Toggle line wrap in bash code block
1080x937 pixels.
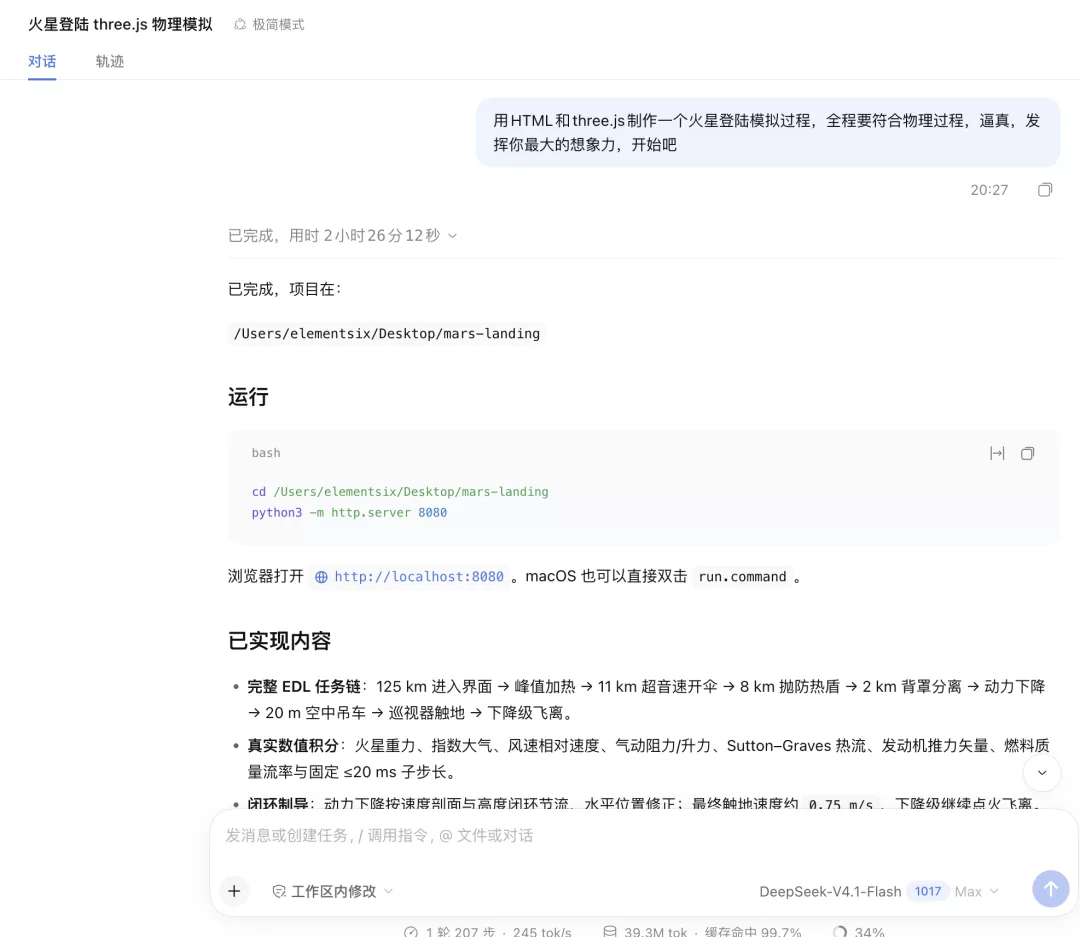click(x=997, y=453)
